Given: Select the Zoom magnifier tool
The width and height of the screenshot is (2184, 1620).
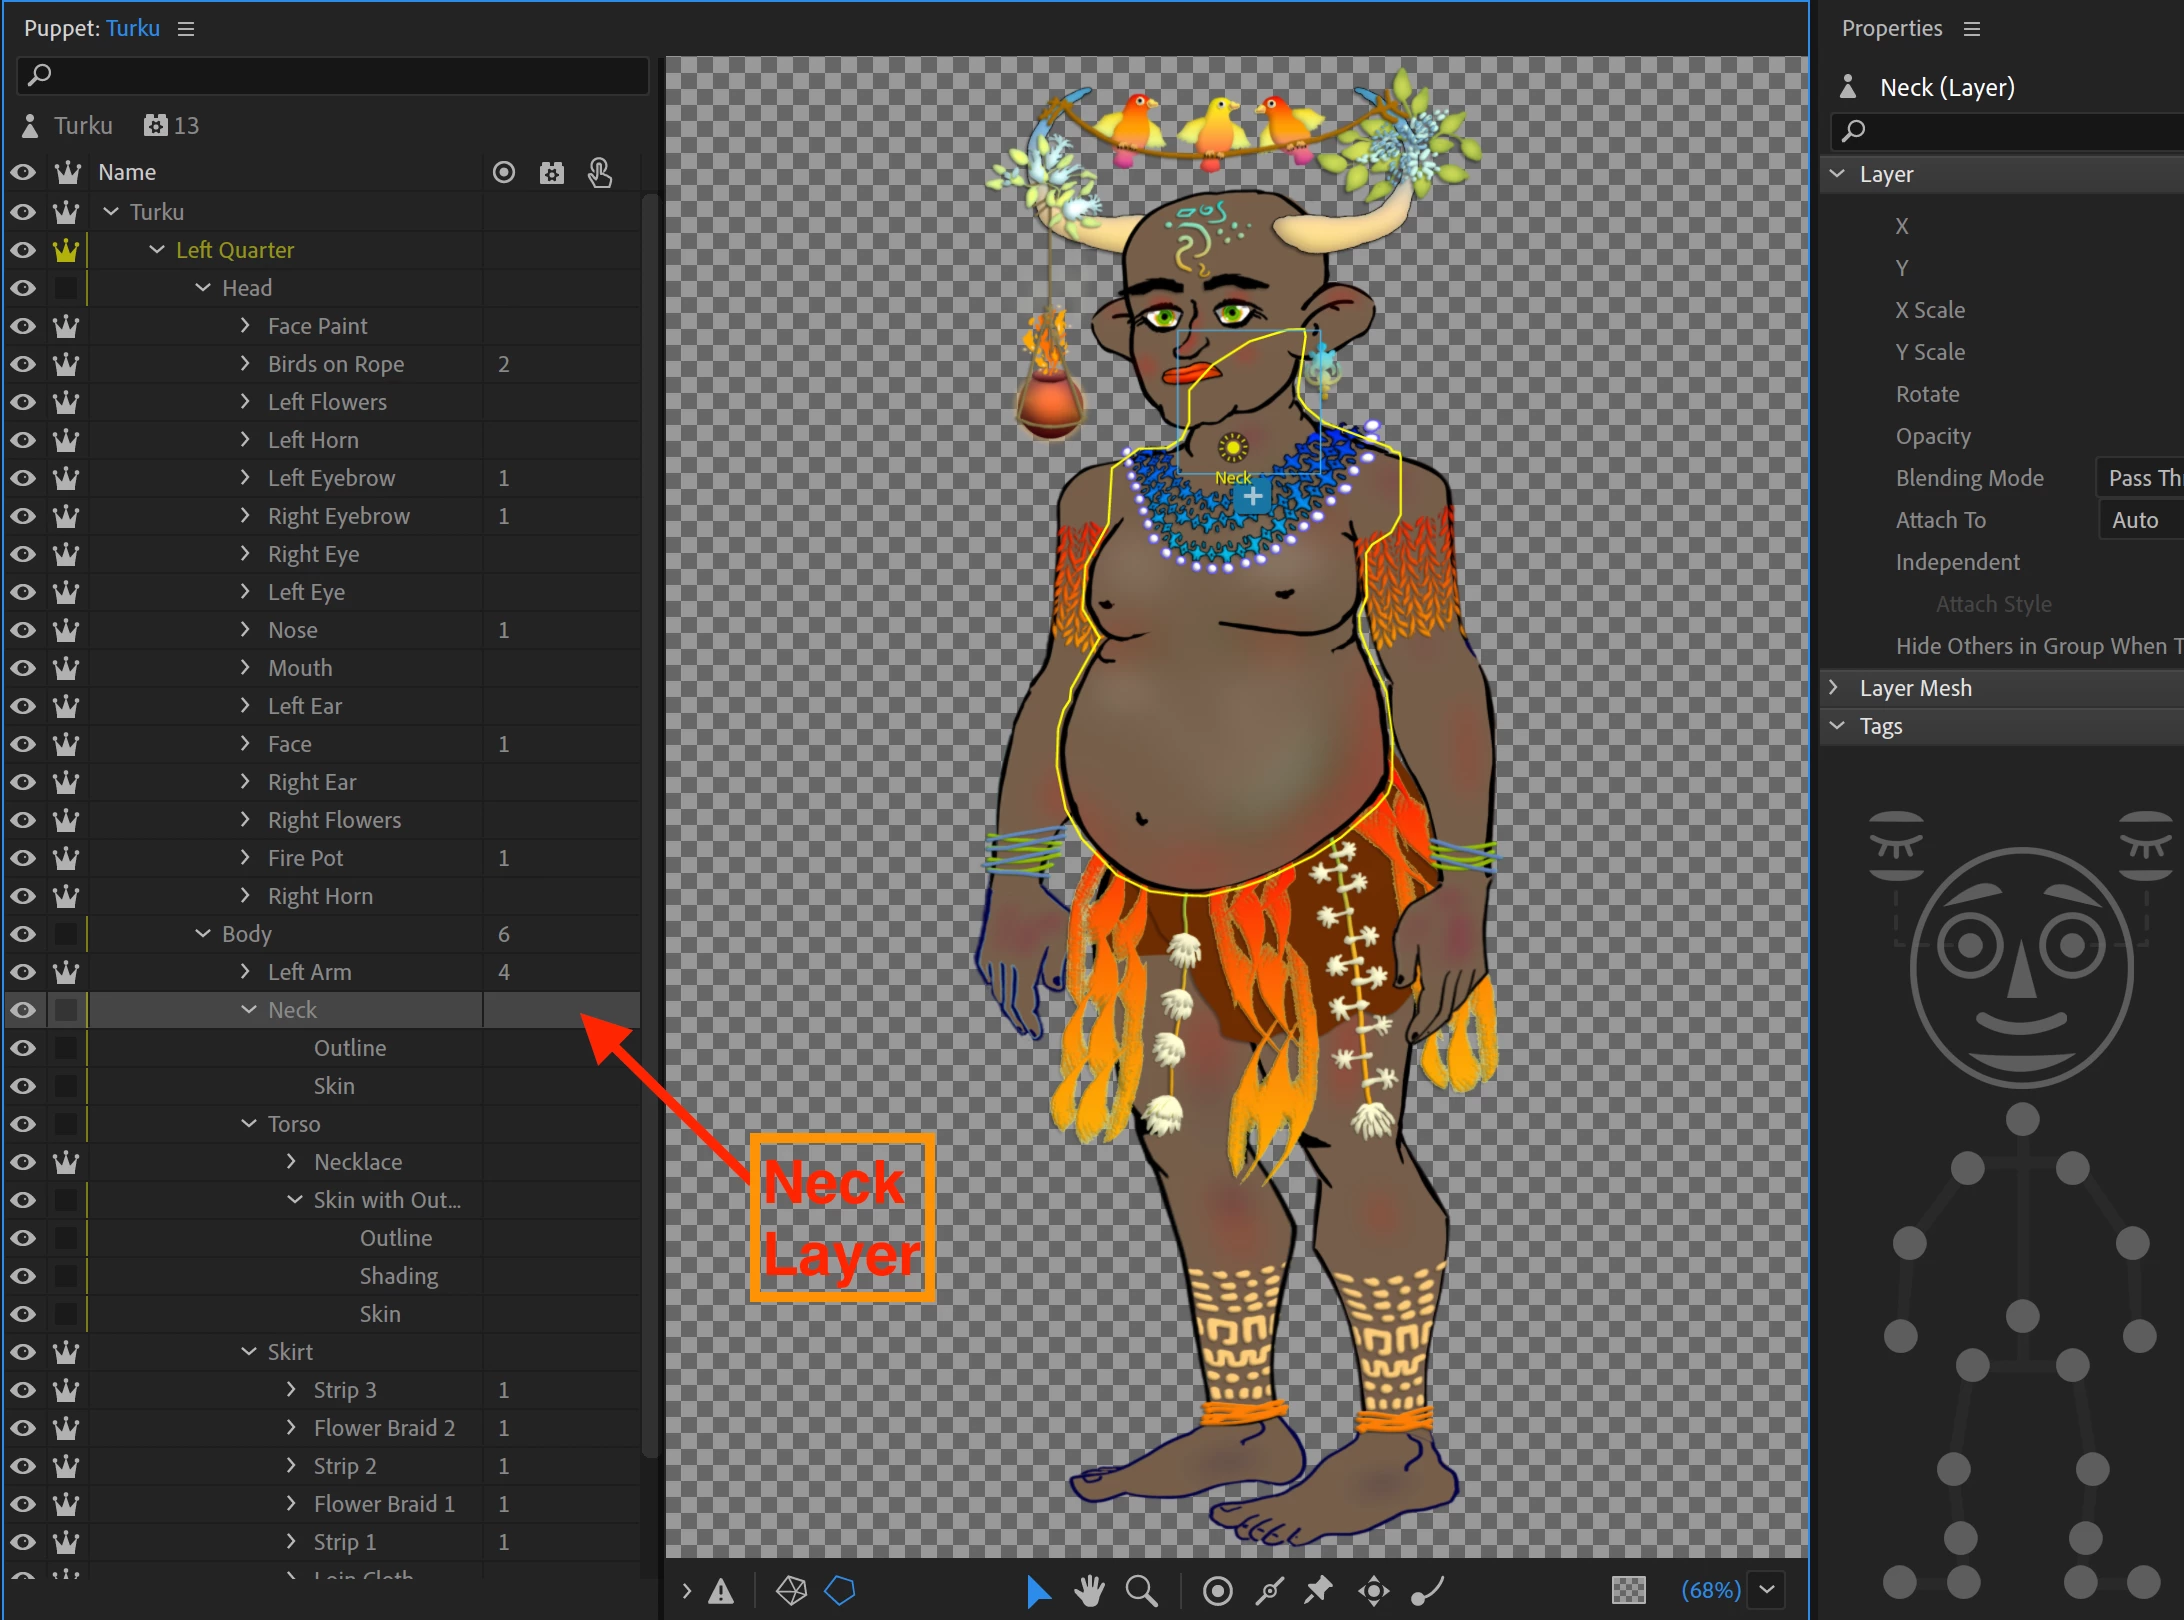Looking at the screenshot, I should tap(1141, 1590).
